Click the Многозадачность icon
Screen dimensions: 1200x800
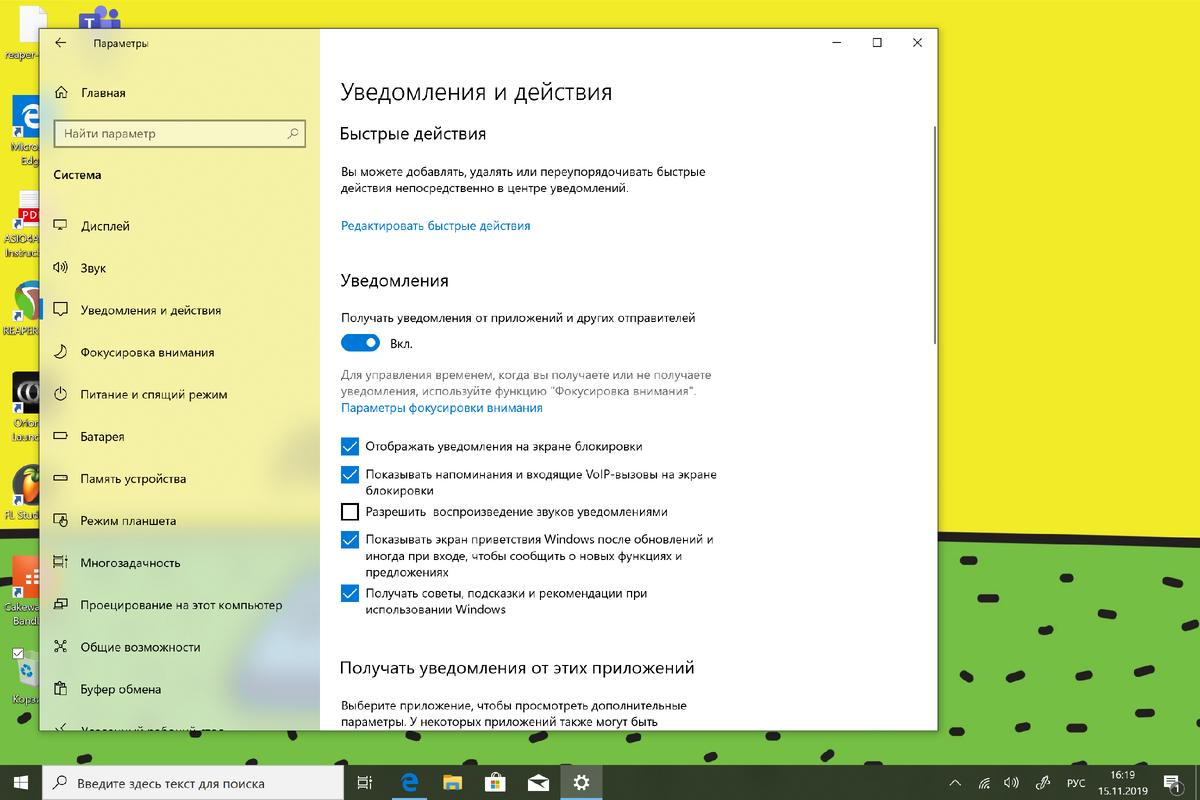[x=60, y=563]
